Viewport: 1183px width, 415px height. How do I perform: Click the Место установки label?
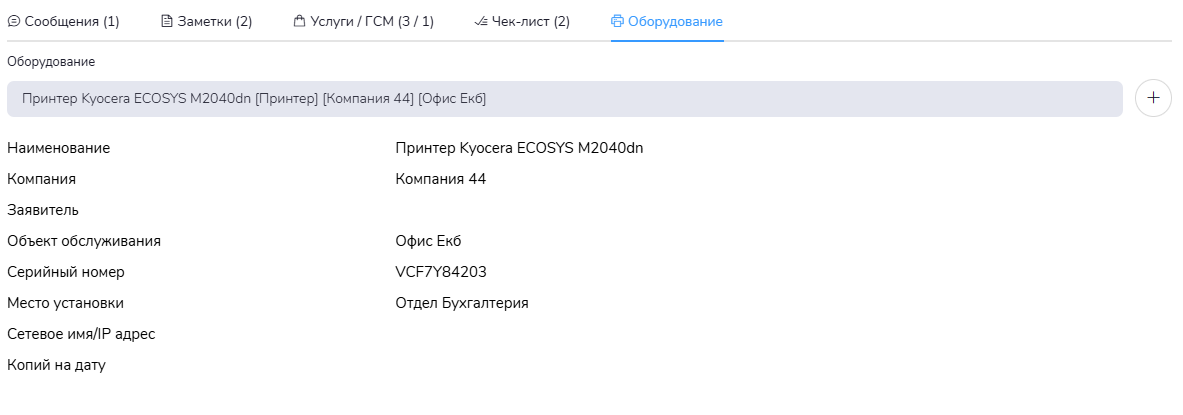pos(65,303)
